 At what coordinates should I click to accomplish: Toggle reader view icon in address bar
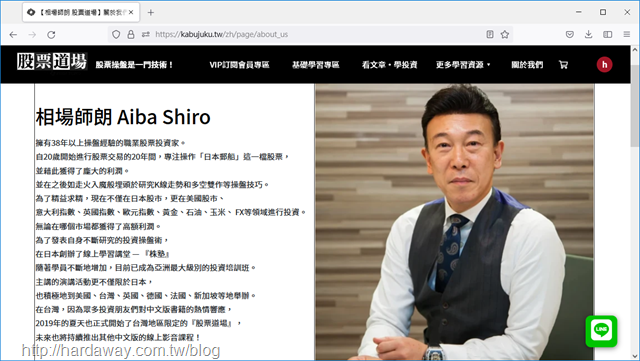point(490,34)
